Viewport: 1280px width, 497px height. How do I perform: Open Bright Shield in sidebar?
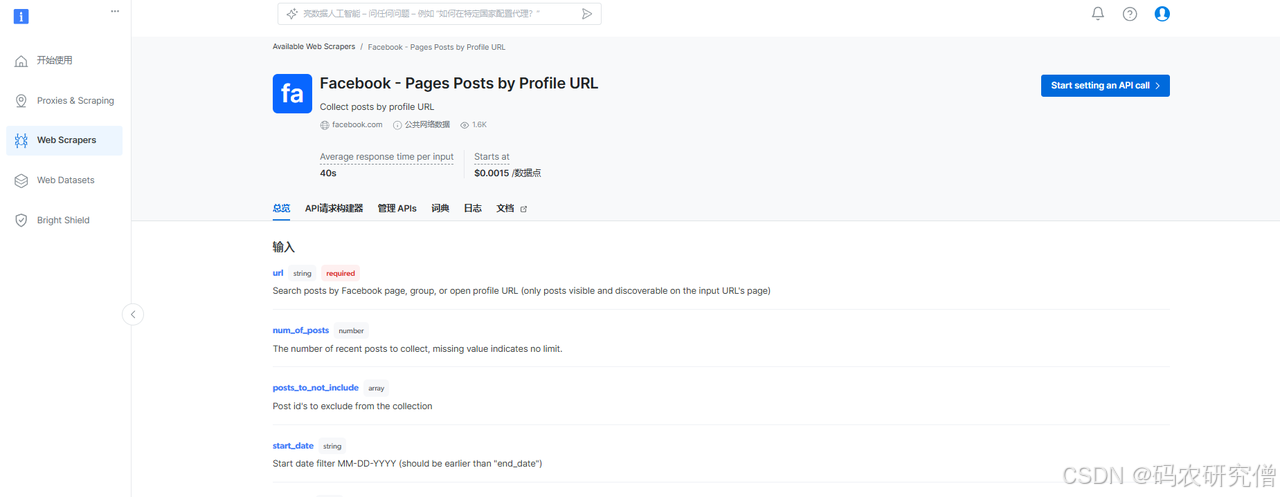[64, 220]
